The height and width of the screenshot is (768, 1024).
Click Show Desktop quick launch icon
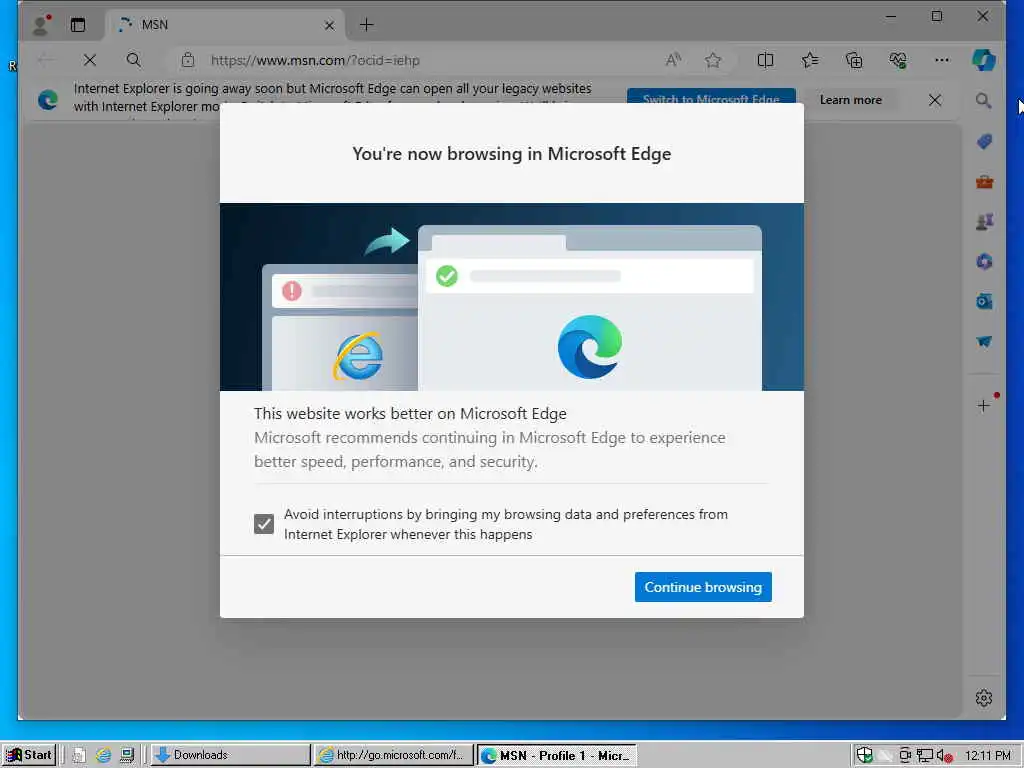[x=127, y=756]
